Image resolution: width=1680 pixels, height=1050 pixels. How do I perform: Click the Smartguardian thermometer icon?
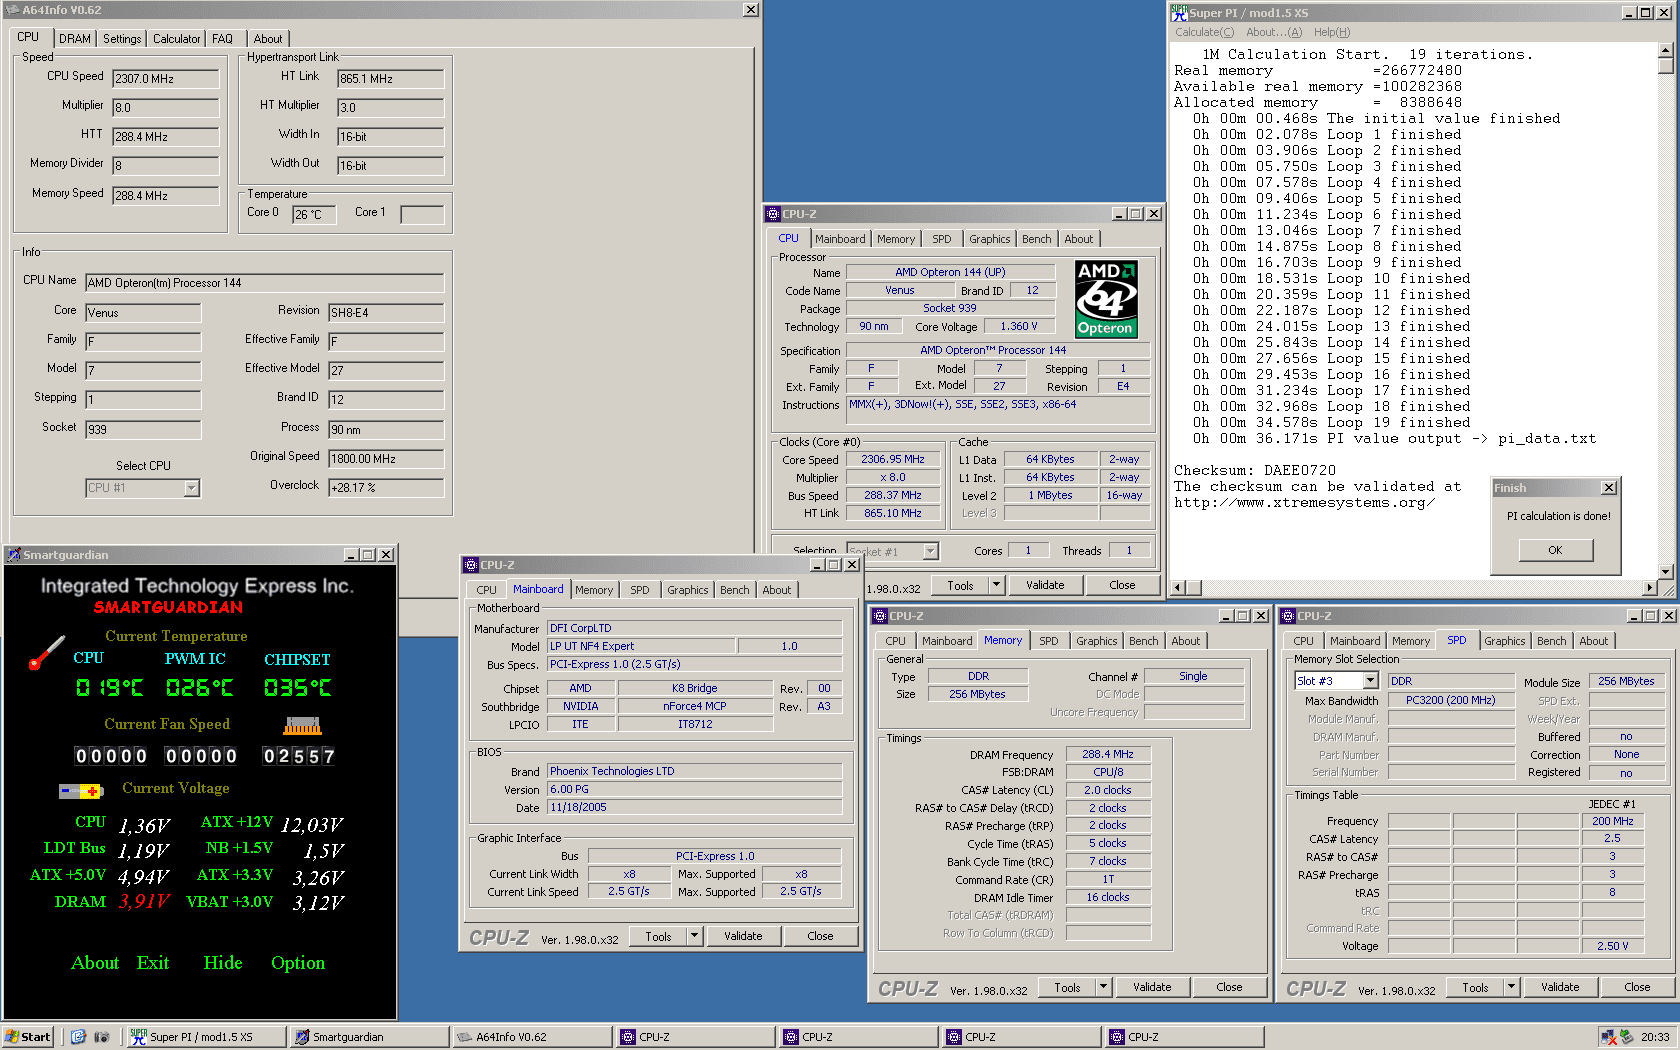click(46, 653)
